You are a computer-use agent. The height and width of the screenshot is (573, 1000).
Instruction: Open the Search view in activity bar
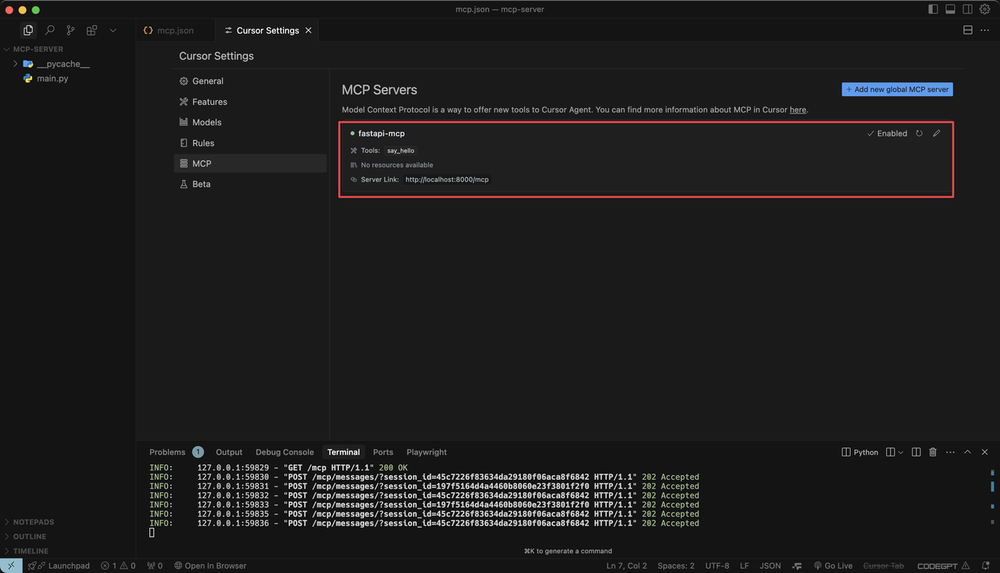(x=50, y=31)
